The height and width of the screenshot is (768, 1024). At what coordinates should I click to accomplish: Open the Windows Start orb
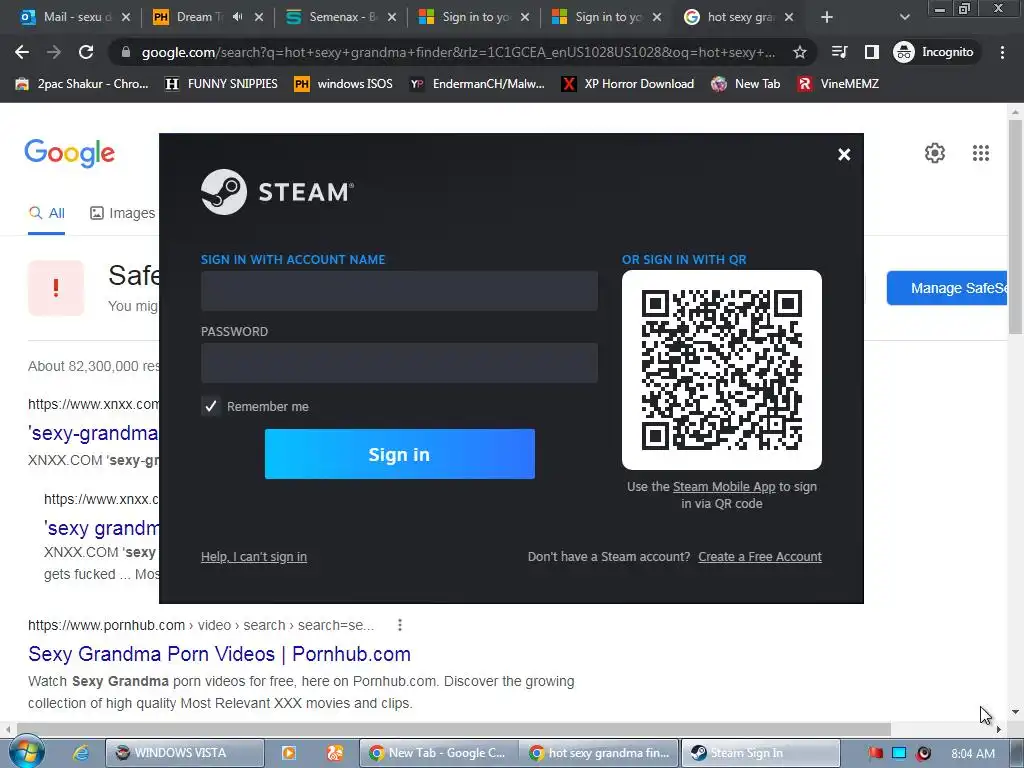tap(25, 752)
